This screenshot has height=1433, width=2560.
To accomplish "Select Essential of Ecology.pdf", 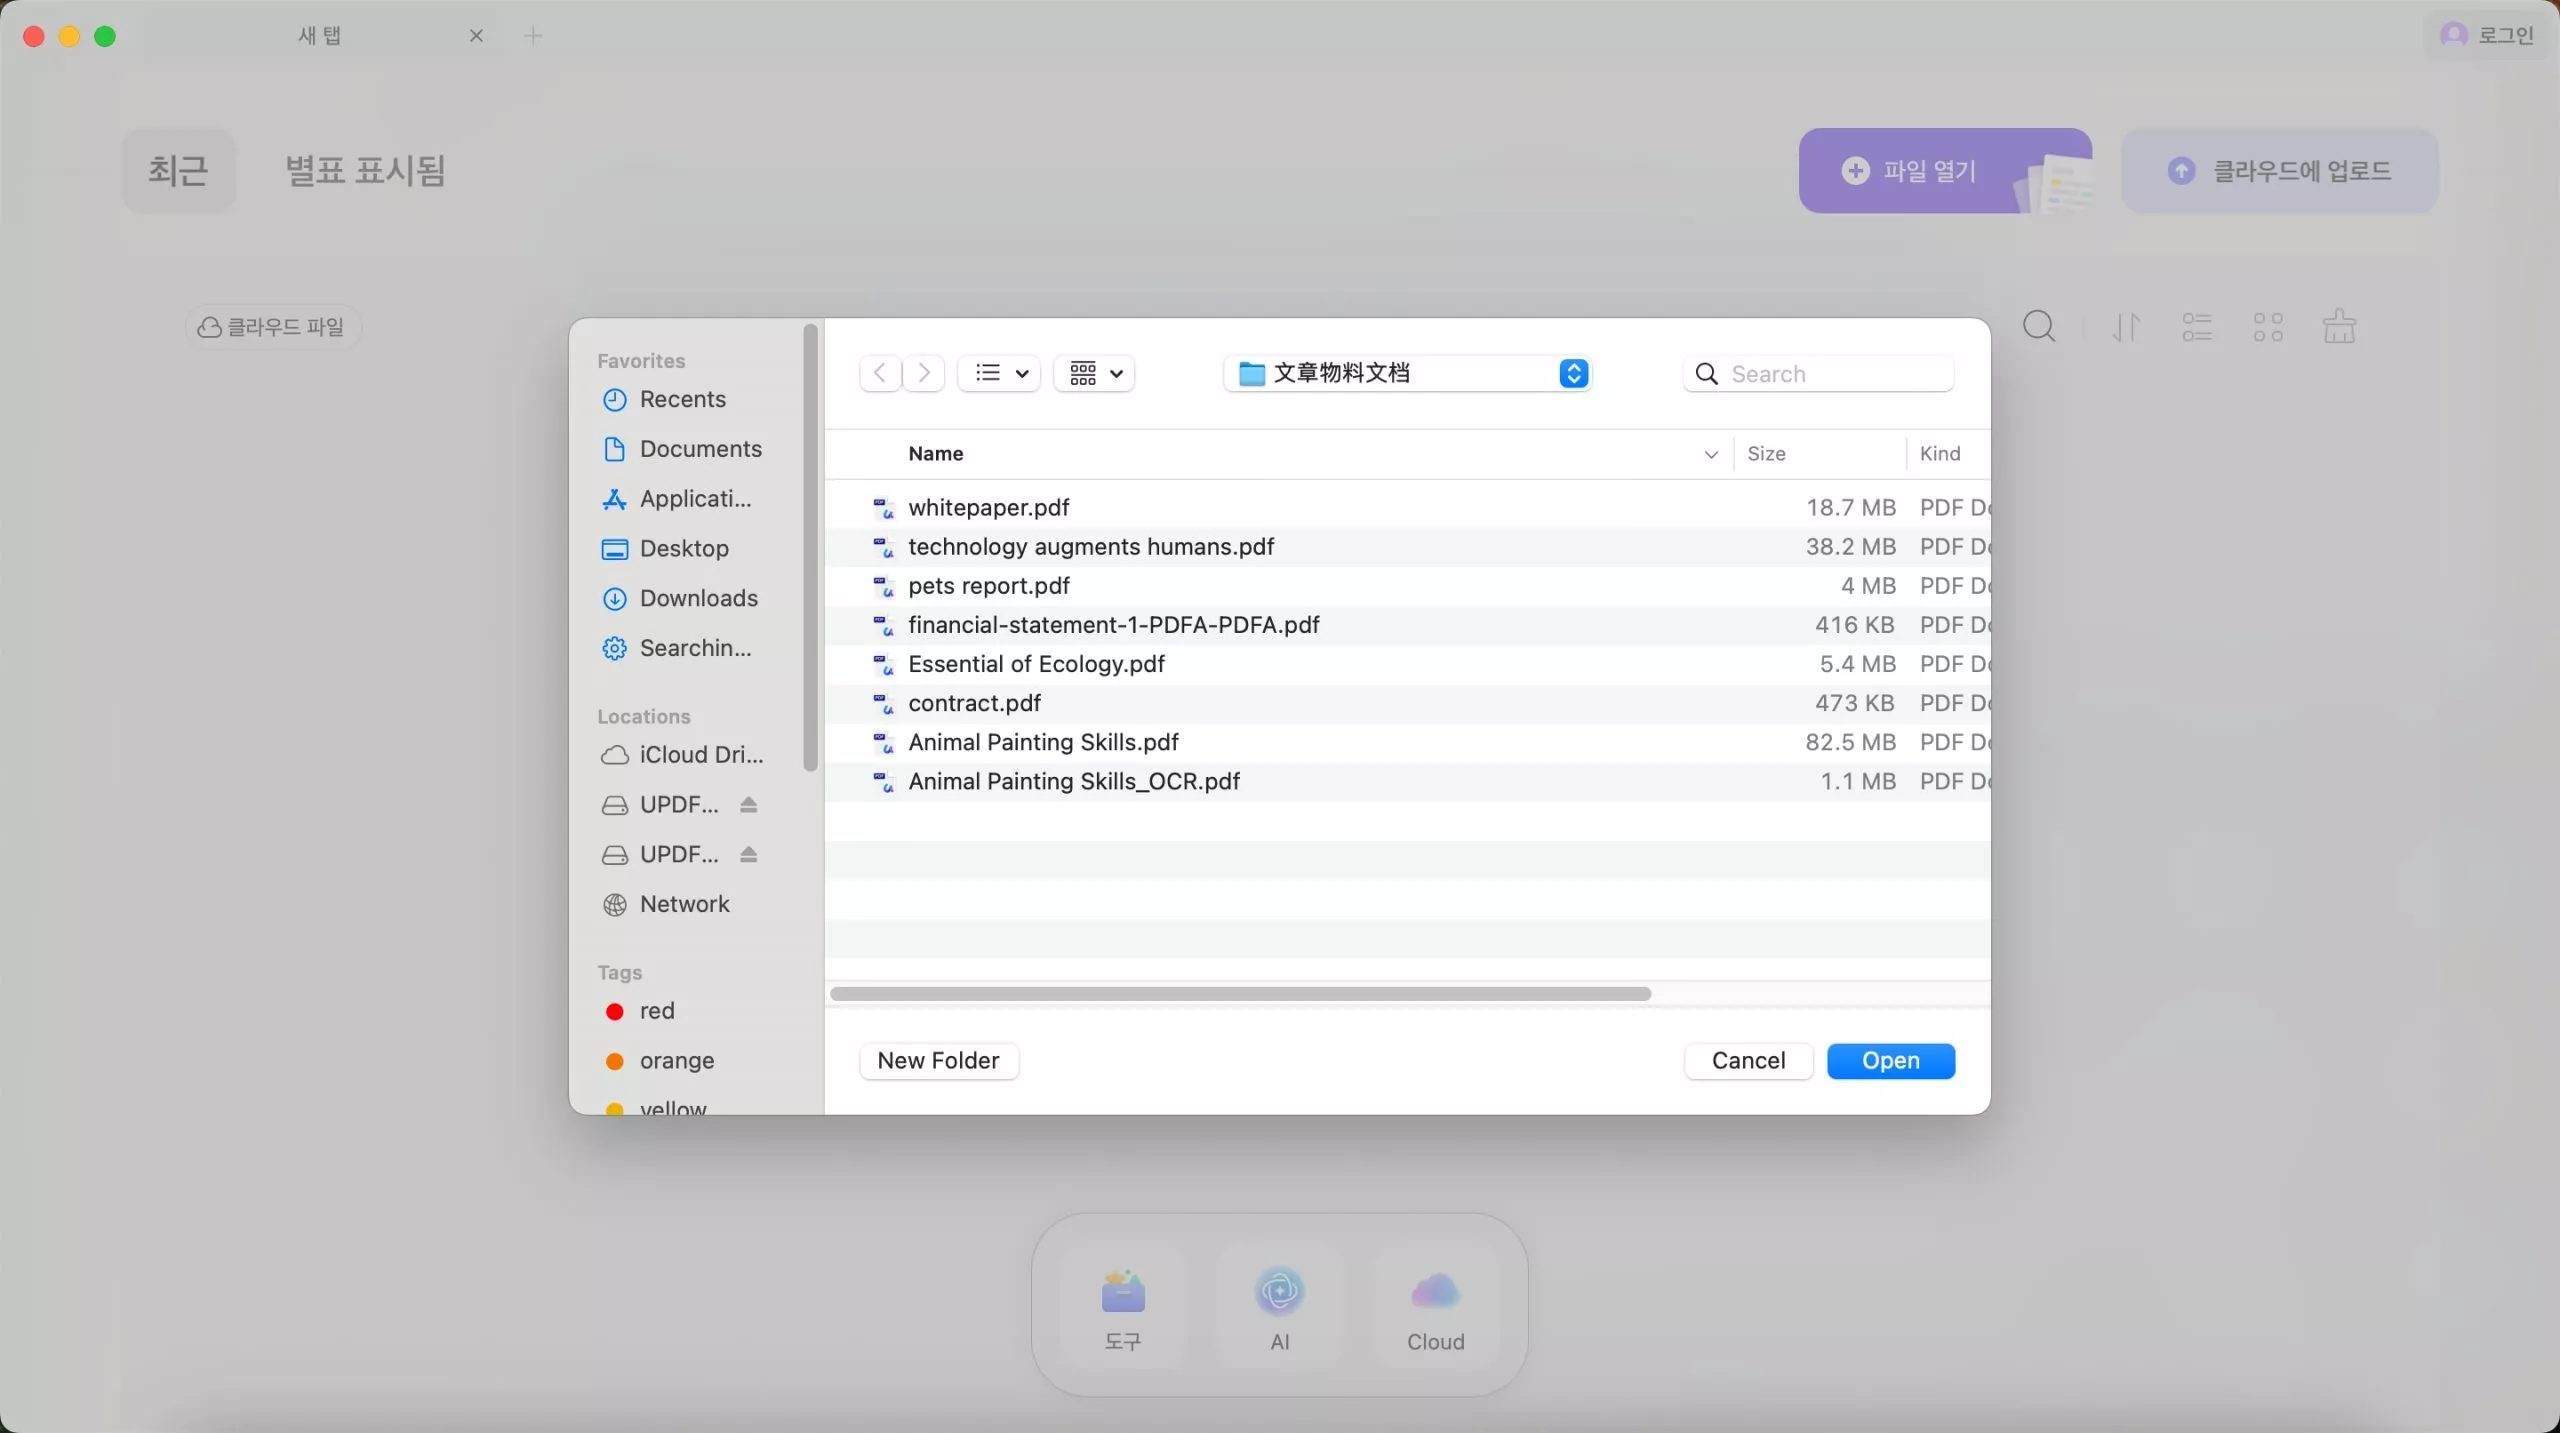I will pos(1407,663).
